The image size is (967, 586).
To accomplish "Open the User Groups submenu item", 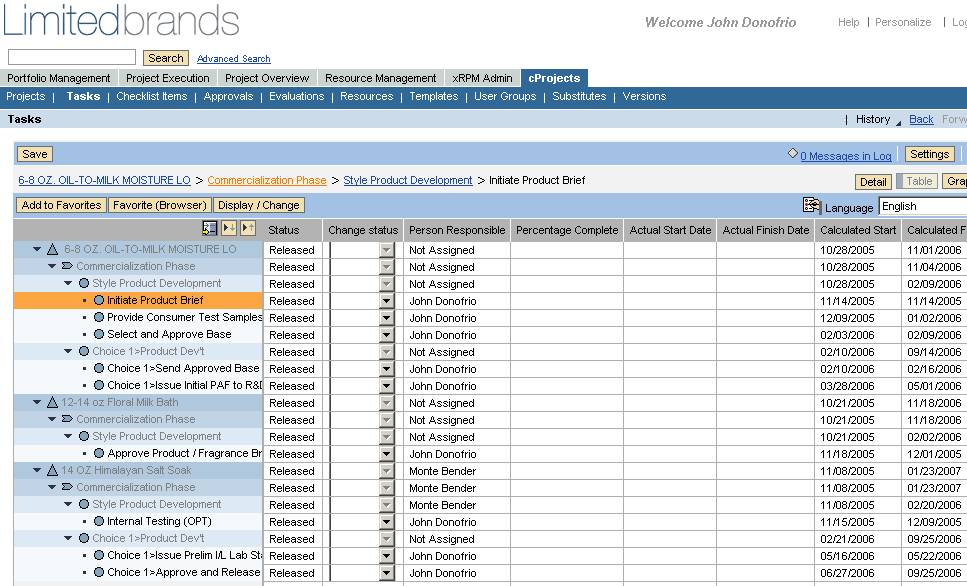I will [505, 96].
